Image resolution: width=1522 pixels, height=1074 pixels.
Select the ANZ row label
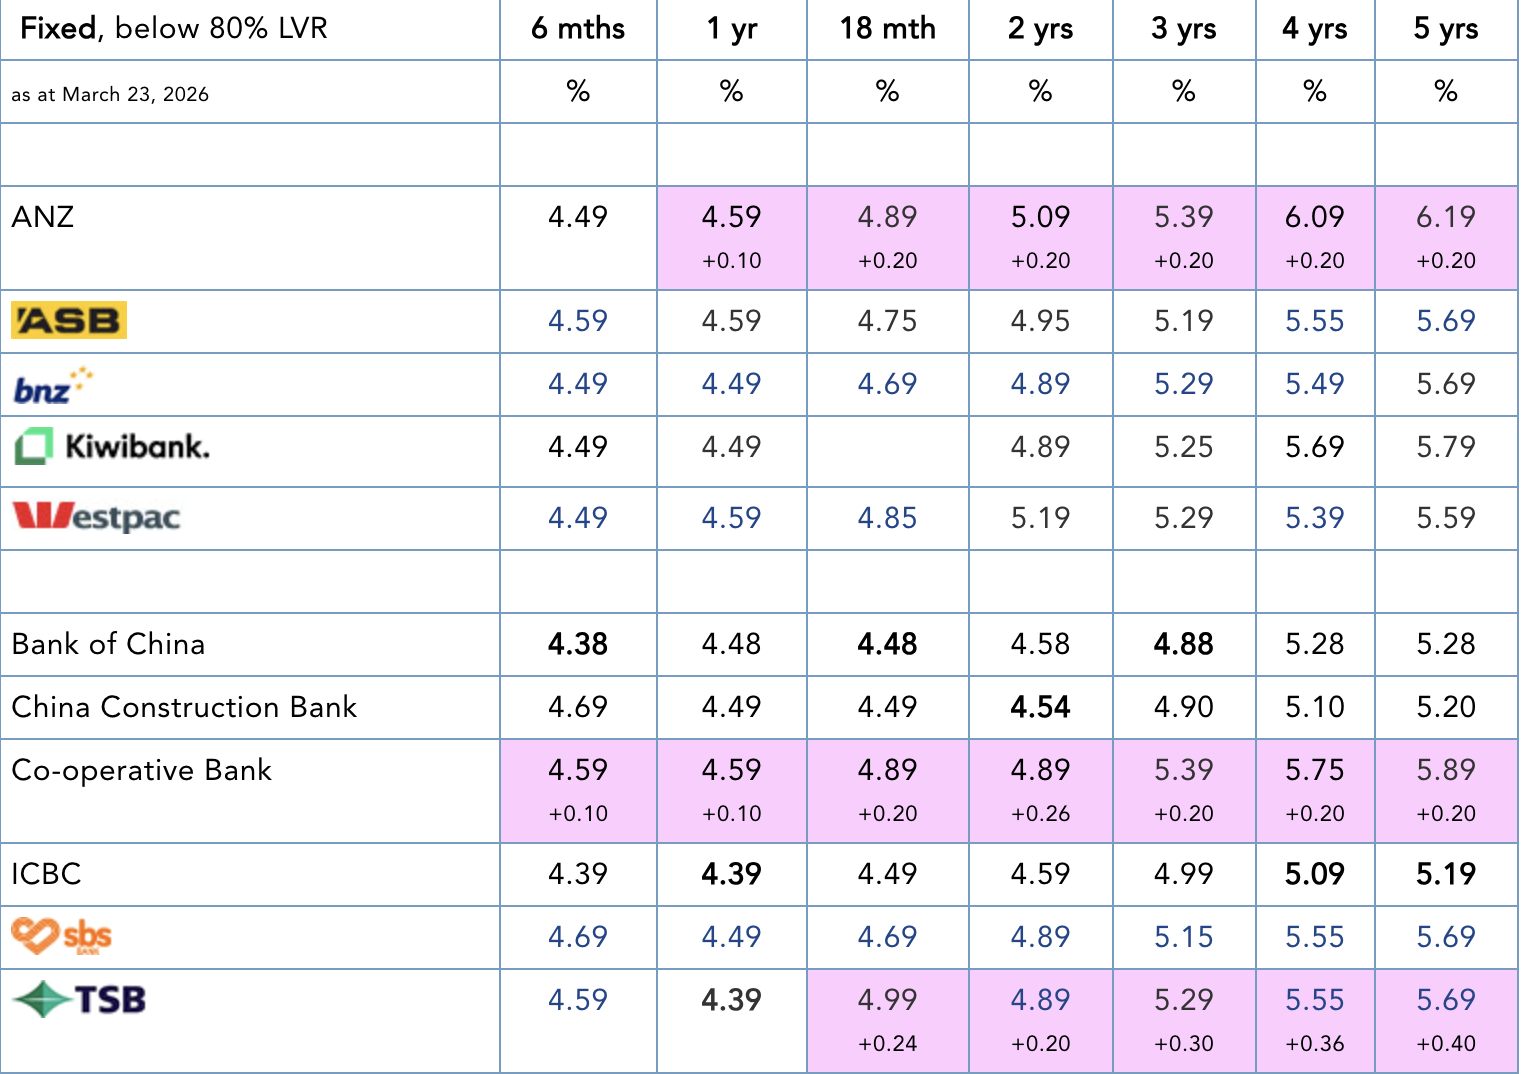click(43, 217)
